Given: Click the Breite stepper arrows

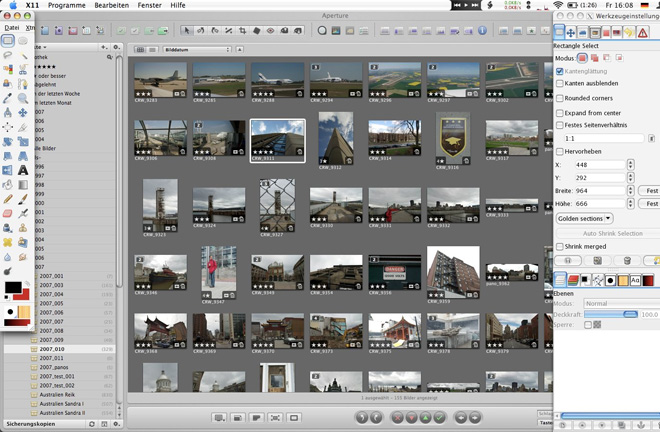Looking at the screenshot, I should (x=631, y=191).
